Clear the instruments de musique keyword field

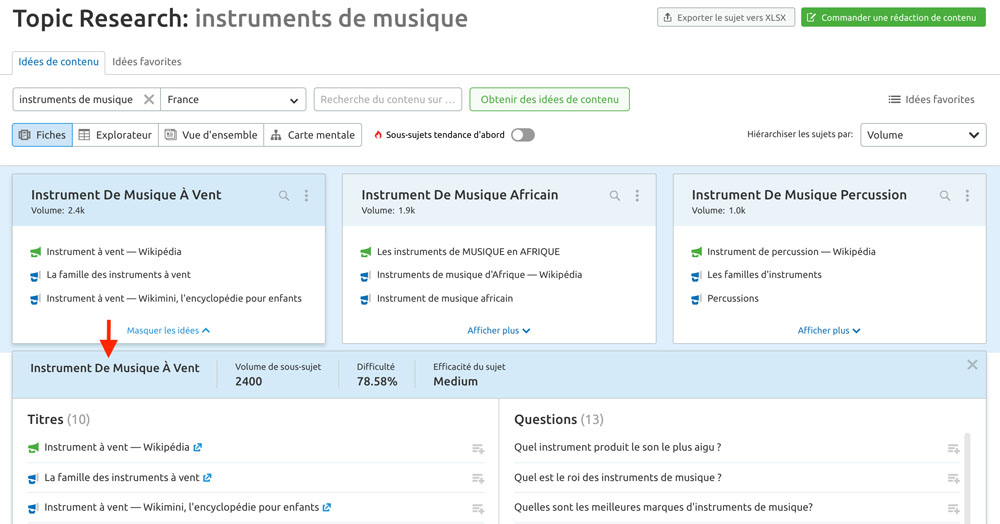click(149, 99)
